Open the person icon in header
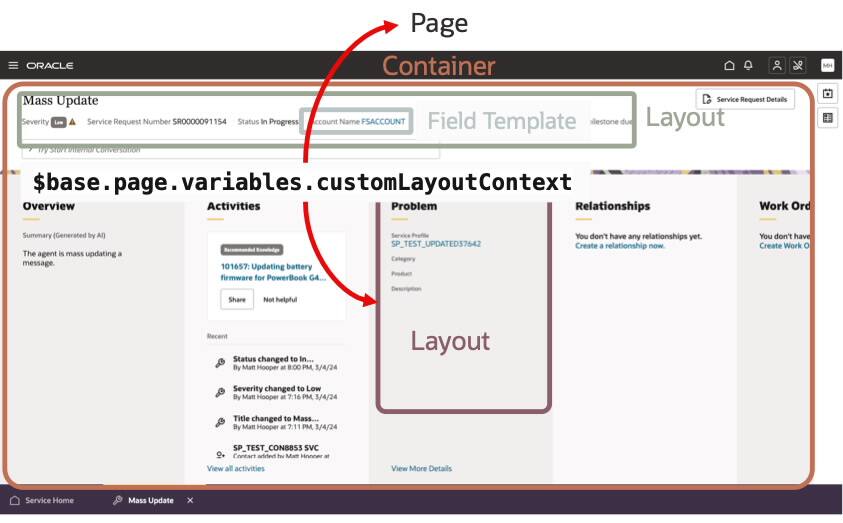Image resolution: width=843 pixels, height=523 pixels. (777, 65)
